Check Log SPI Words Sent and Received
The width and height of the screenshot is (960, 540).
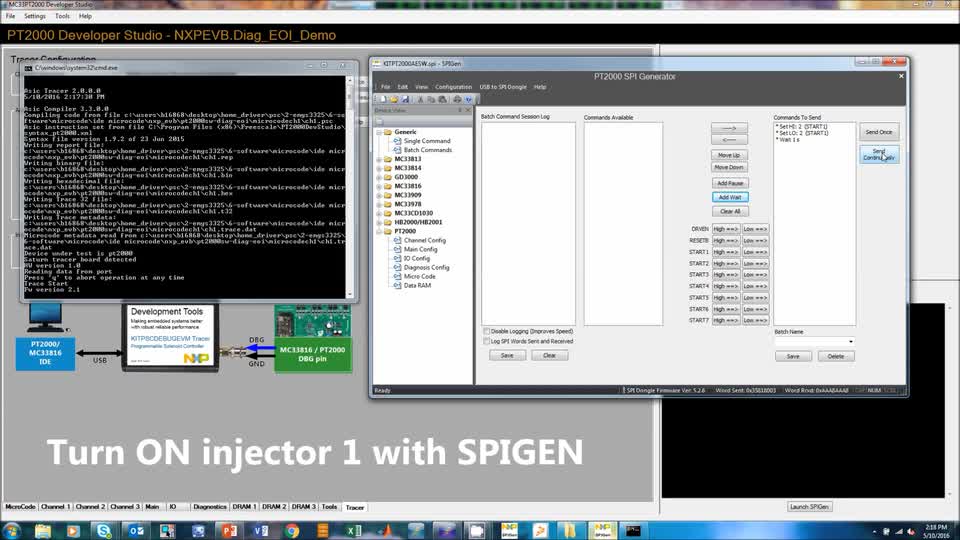click(x=487, y=341)
